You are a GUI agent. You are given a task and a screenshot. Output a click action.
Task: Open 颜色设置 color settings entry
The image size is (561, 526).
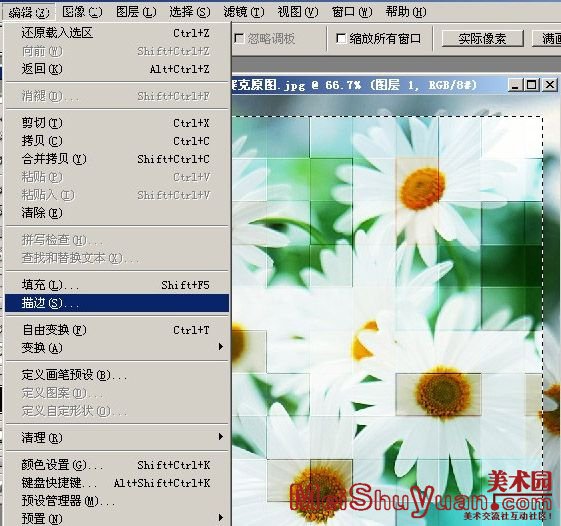click(117, 465)
